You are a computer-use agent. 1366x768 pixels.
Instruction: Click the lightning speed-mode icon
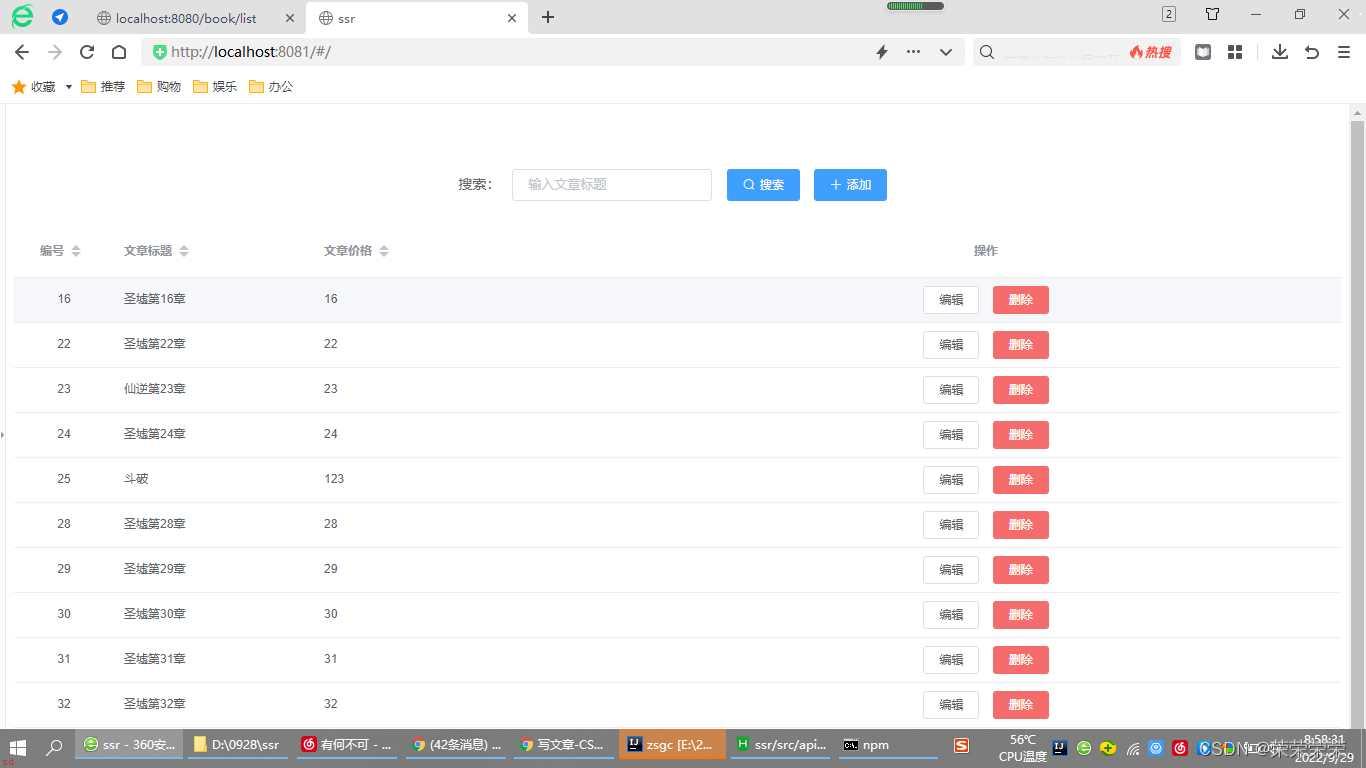point(882,52)
